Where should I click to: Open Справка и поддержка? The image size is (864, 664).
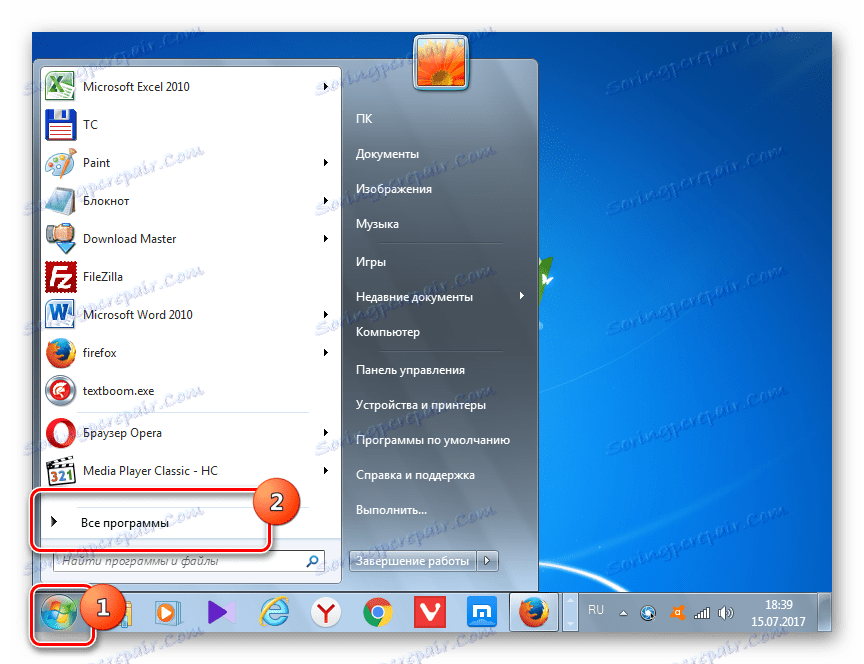coord(415,475)
